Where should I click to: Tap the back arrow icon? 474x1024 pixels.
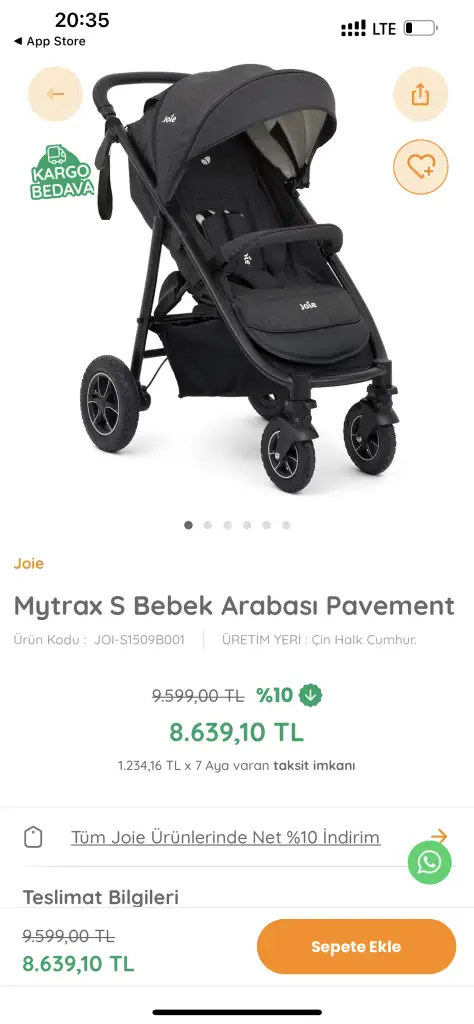point(55,94)
